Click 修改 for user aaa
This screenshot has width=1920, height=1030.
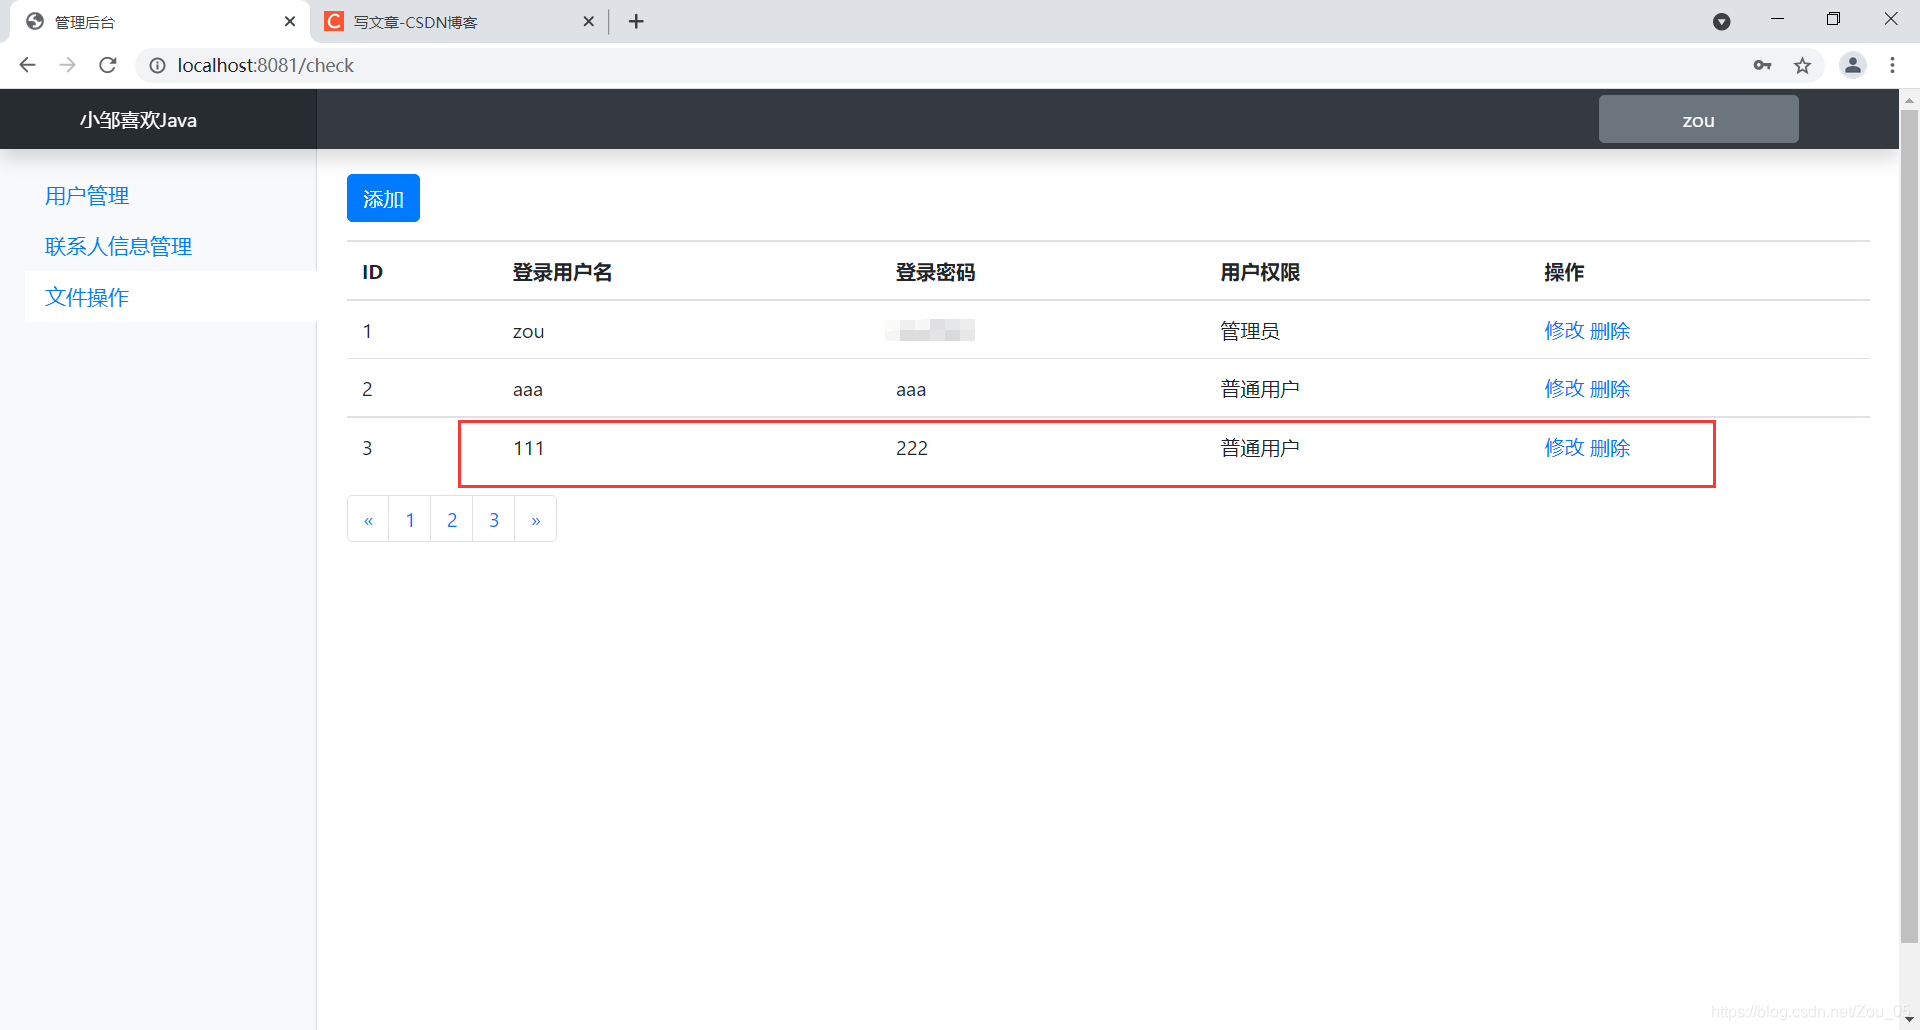click(x=1564, y=389)
